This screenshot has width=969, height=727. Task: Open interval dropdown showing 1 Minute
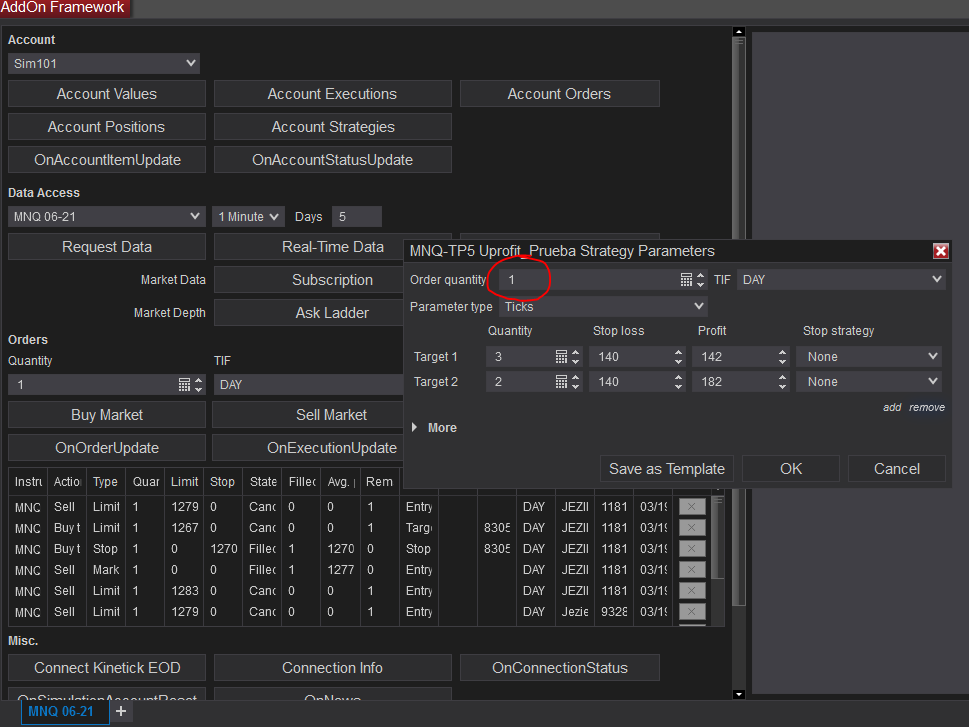pyautogui.click(x=248, y=217)
